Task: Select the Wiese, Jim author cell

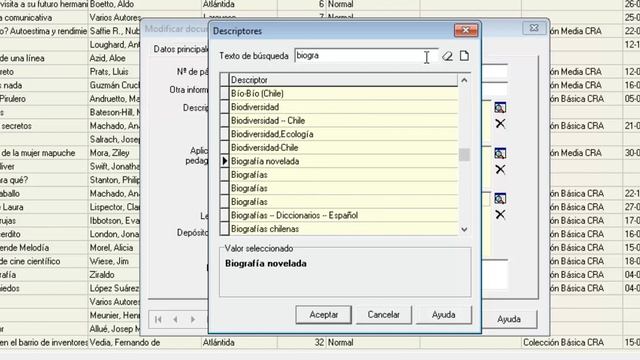Action: [x=114, y=261]
